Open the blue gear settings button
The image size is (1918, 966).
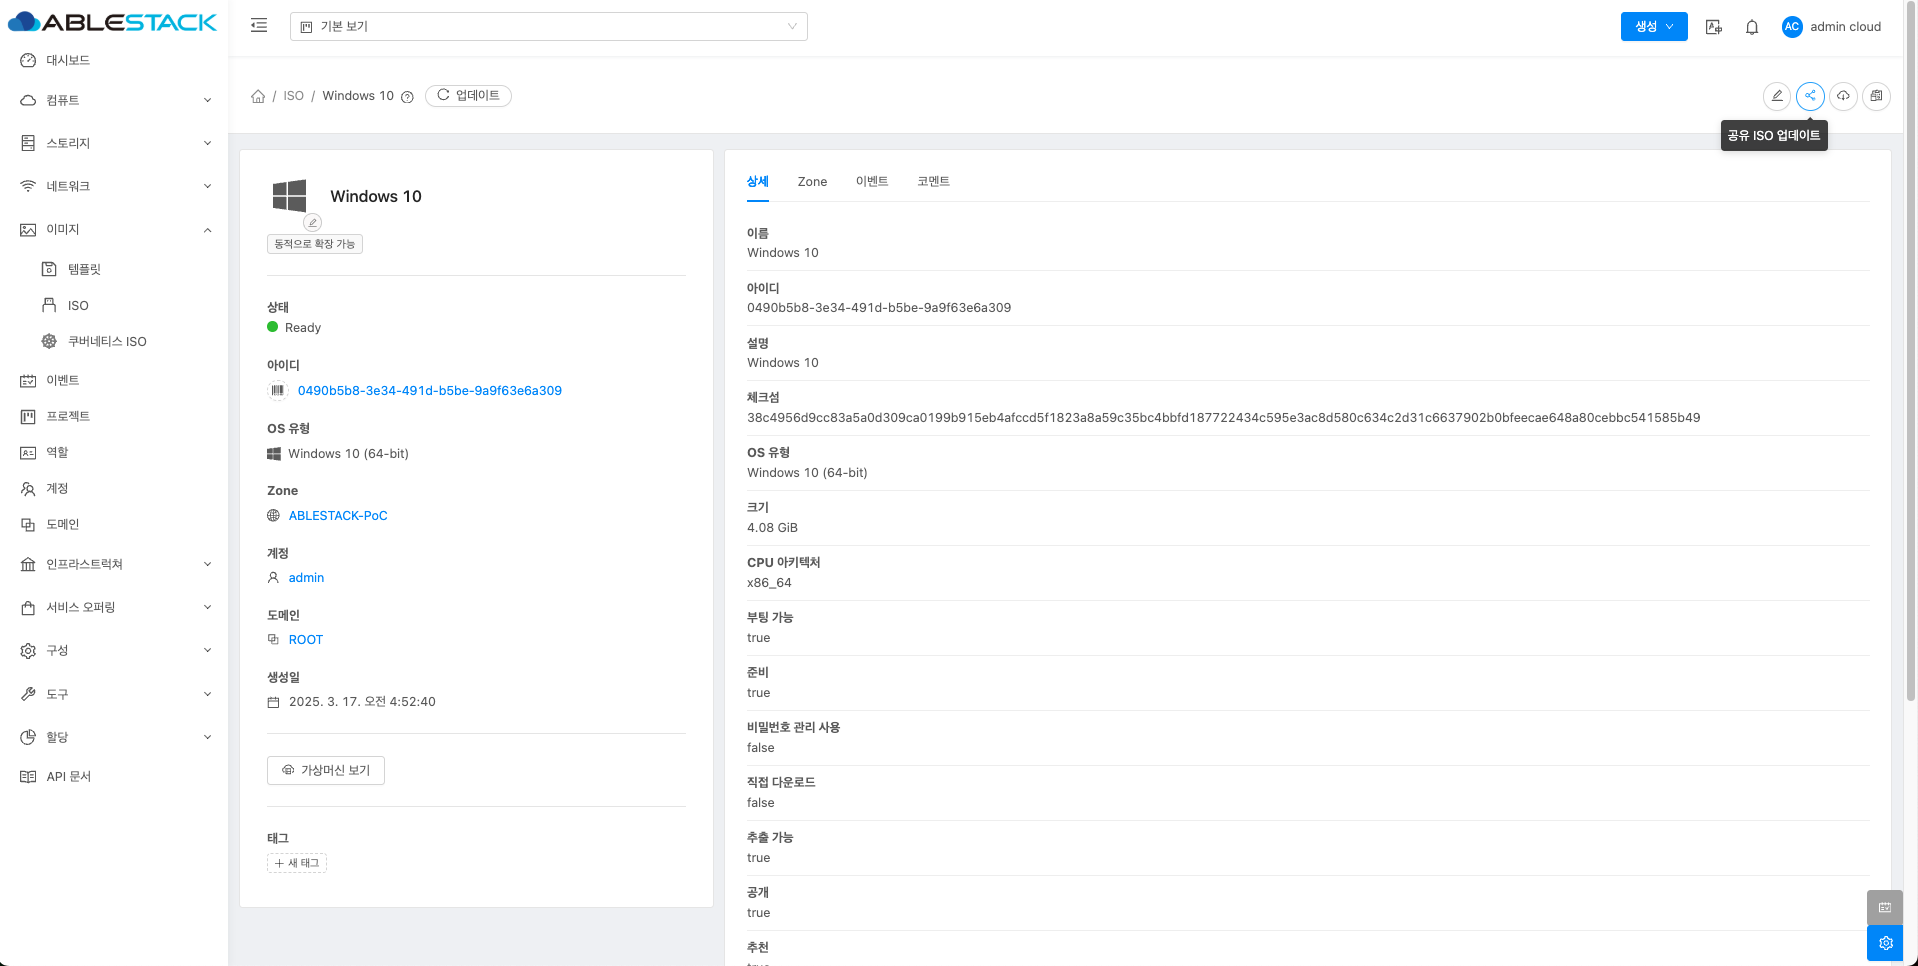coord(1885,943)
